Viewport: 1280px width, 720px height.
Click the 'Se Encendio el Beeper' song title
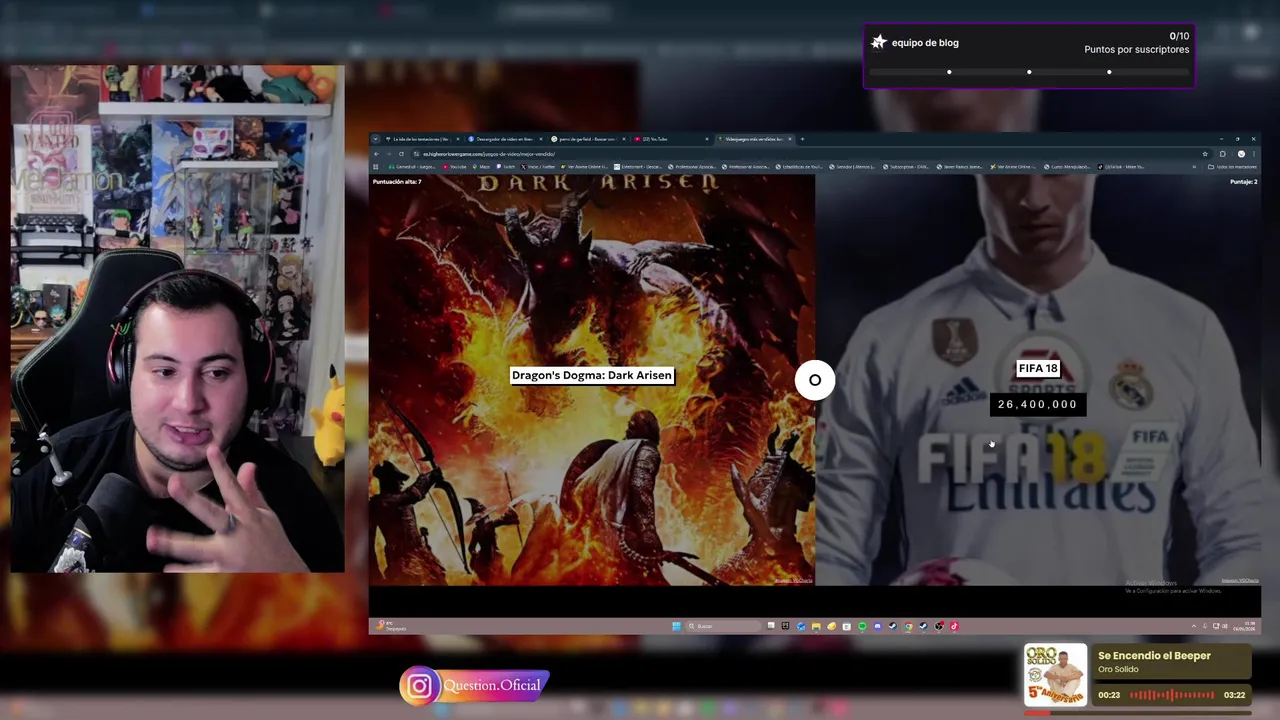1154,656
